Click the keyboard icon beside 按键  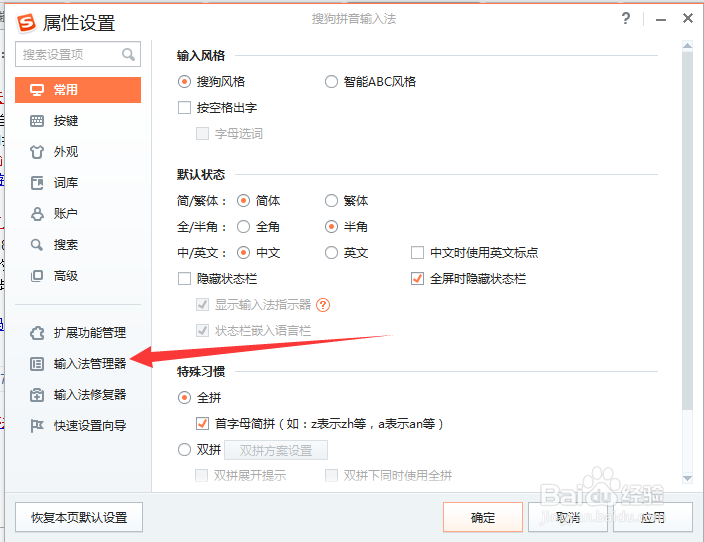point(37,121)
